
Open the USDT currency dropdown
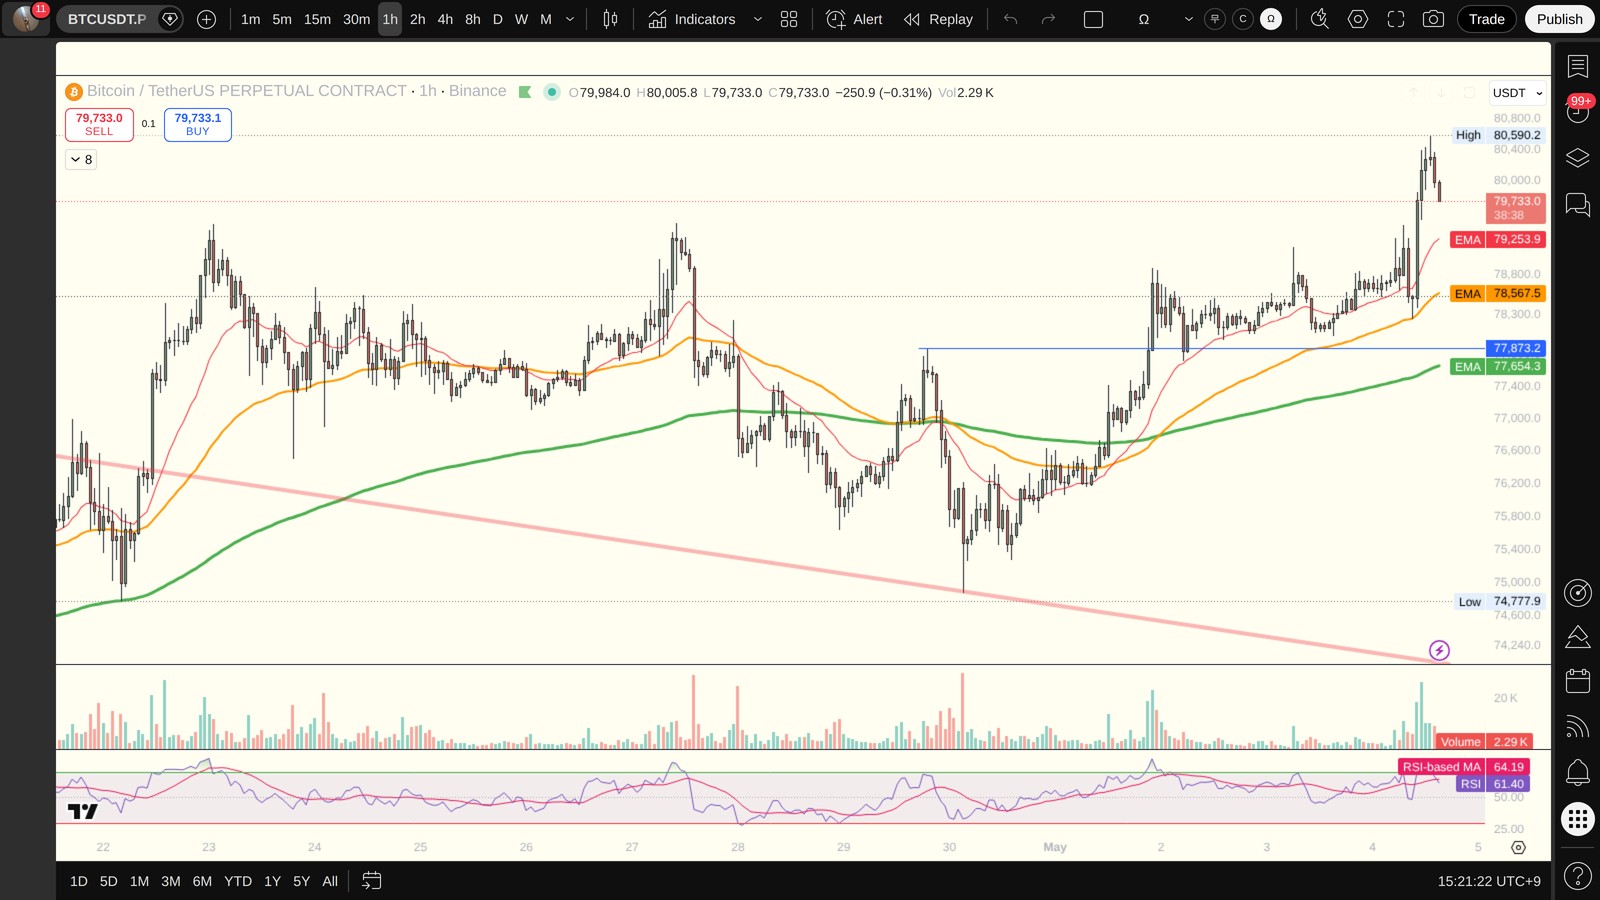coord(1518,93)
